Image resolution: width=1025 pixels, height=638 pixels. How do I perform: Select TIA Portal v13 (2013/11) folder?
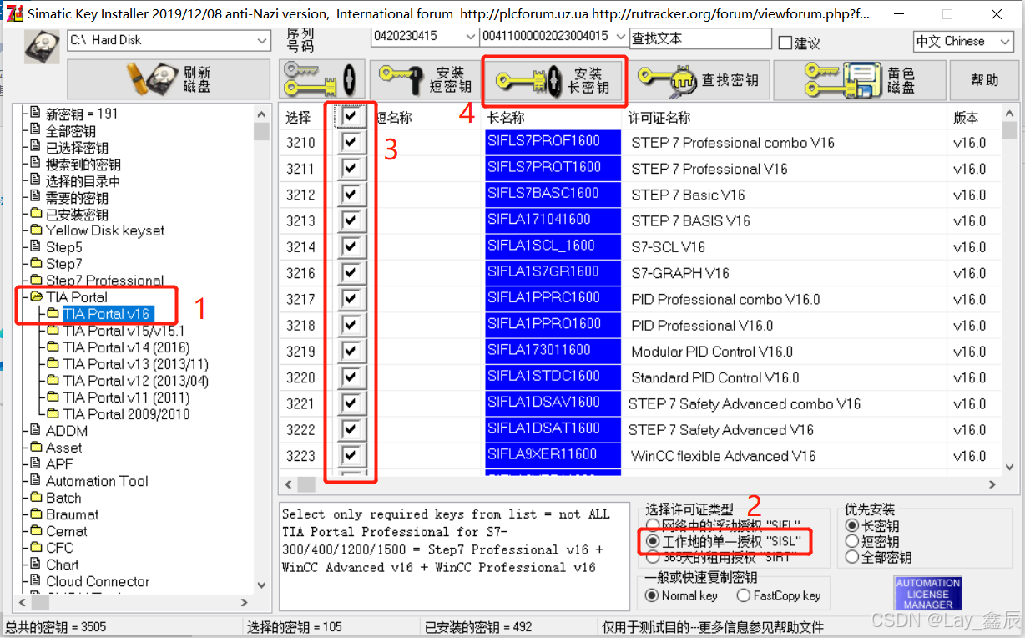[x=136, y=364]
